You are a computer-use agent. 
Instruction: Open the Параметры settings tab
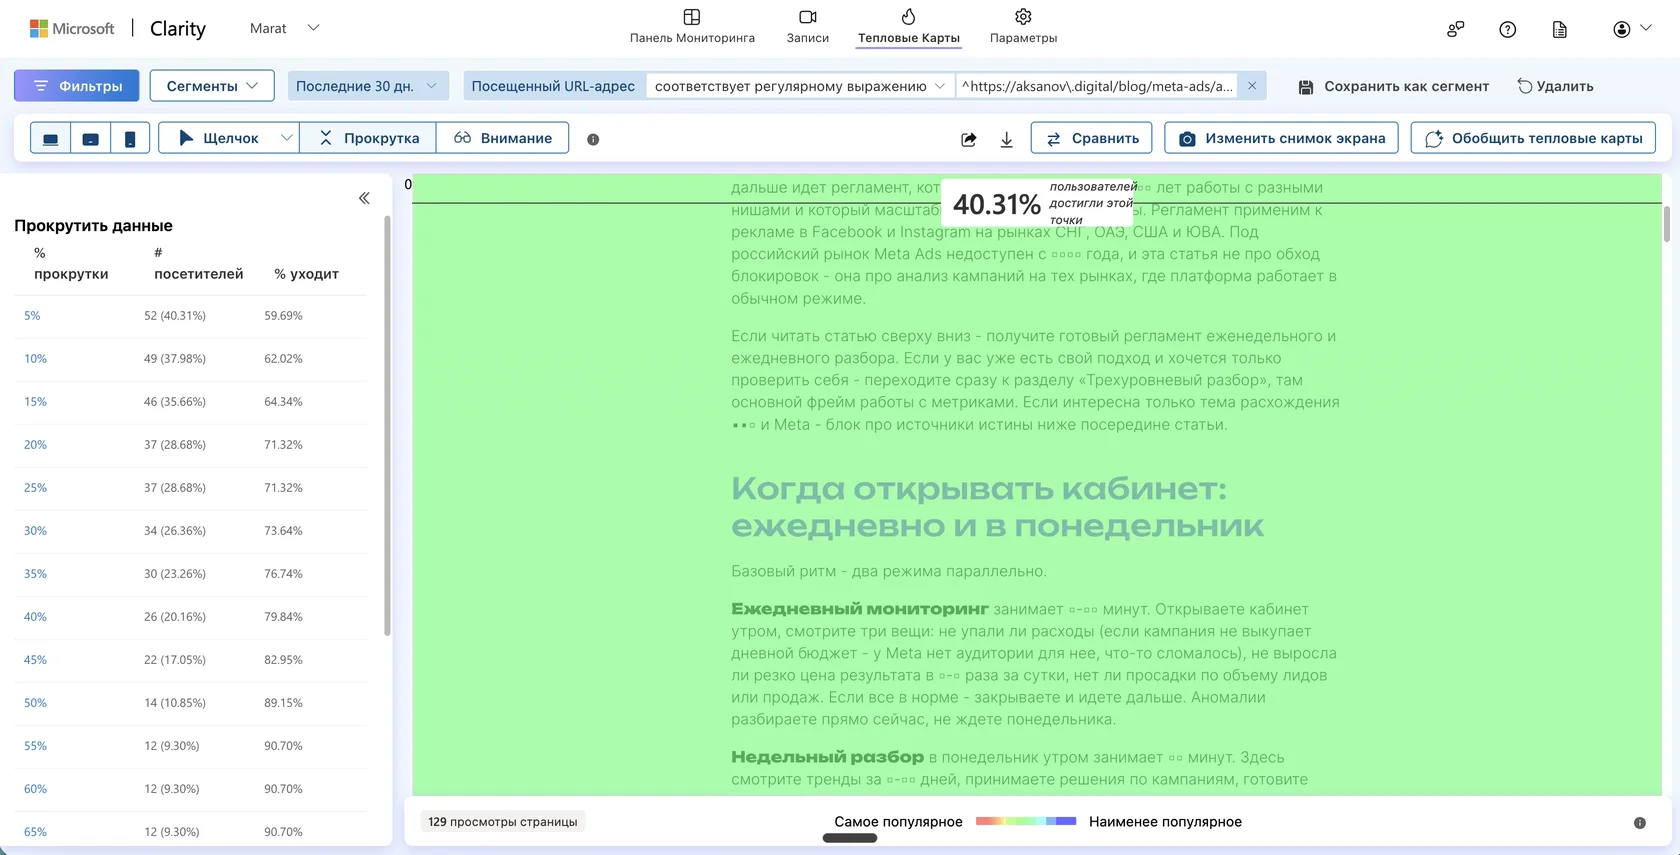(x=1023, y=27)
